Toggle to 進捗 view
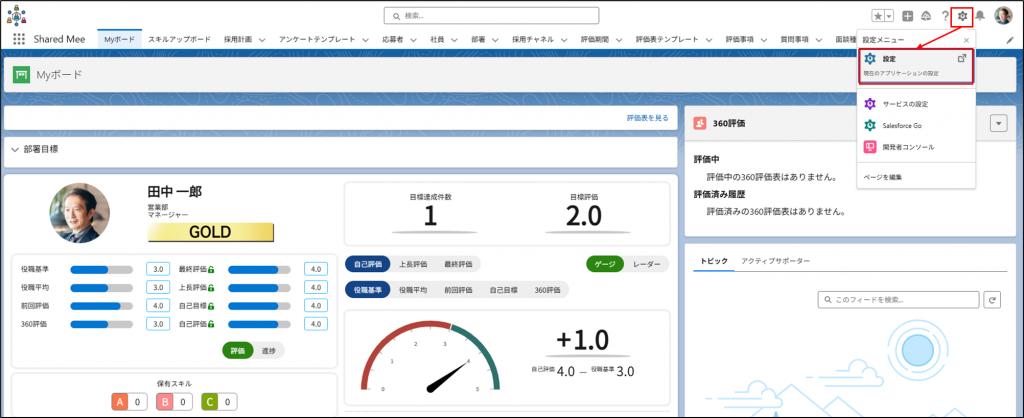This screenshot has height=418, width=1024. (267, 350)
